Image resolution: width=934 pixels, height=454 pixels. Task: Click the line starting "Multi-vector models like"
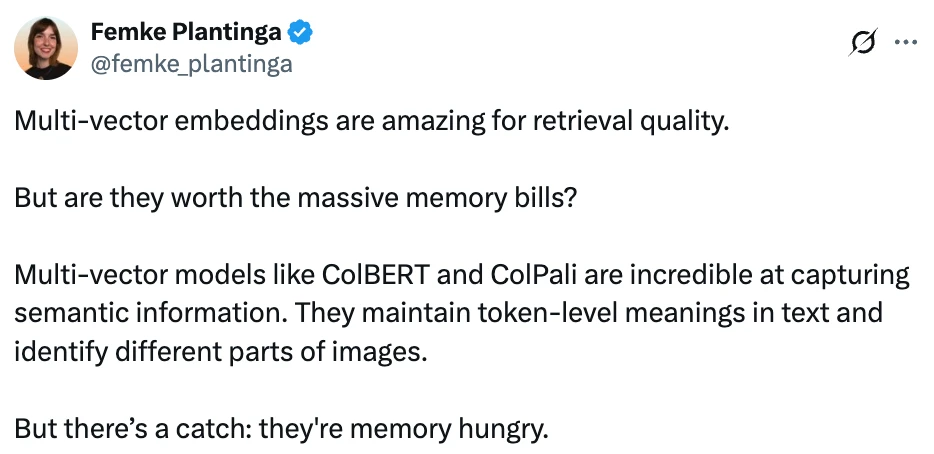(x=462, y=275)
